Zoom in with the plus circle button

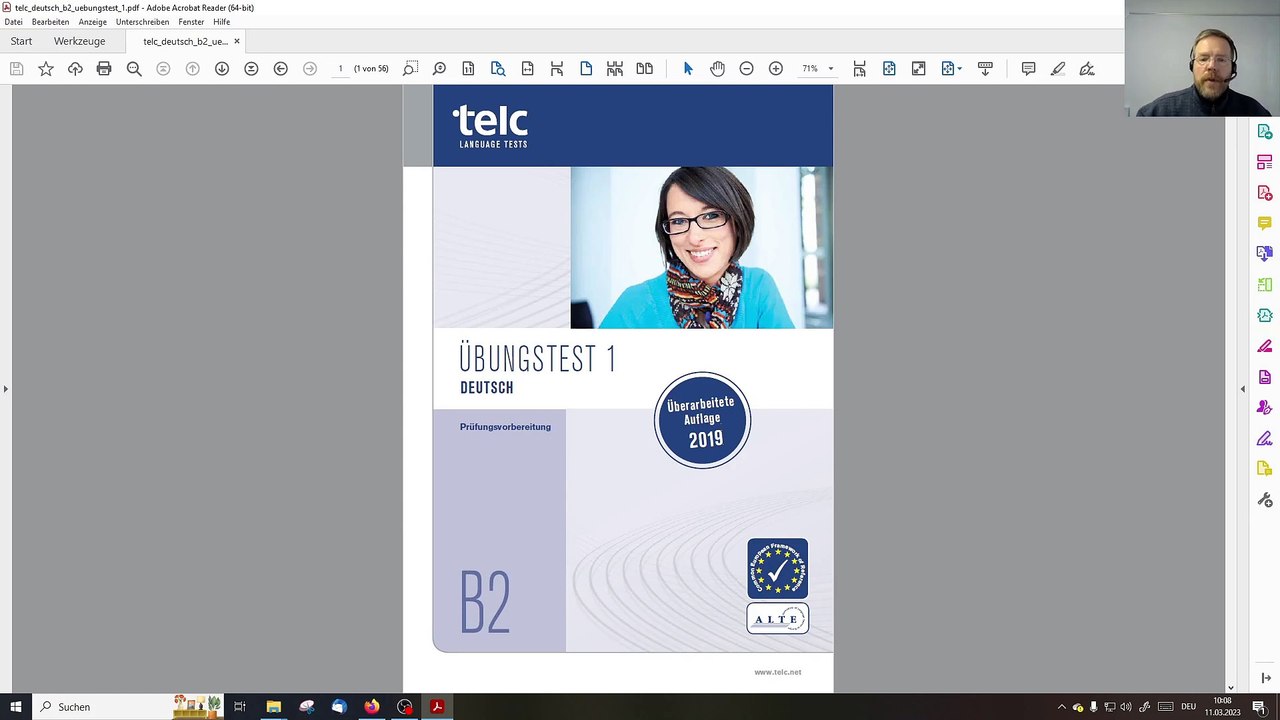pyautogui.click(x=776, y=68)
